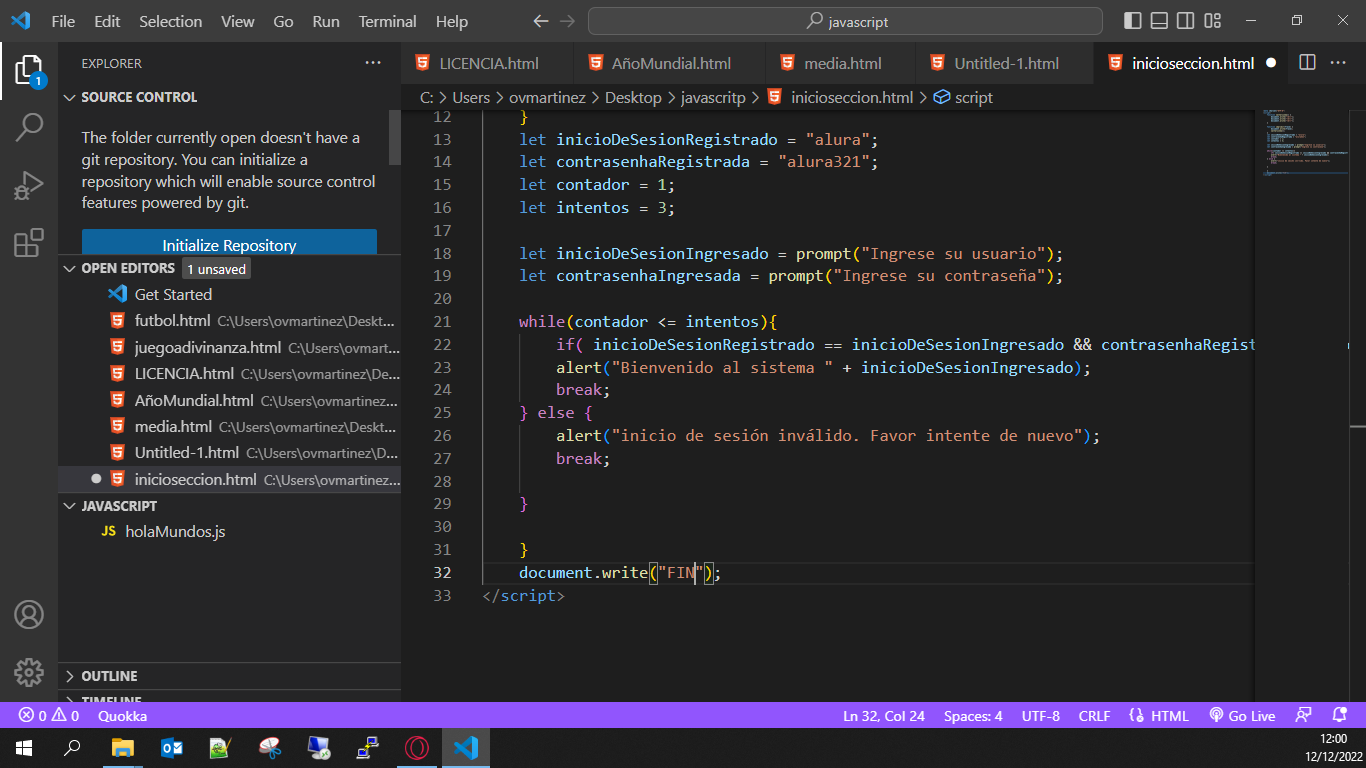This screenshot has width=1366, height=768.
Task: Change the CRLF end of line sequence
Action: coord(1094,716)
